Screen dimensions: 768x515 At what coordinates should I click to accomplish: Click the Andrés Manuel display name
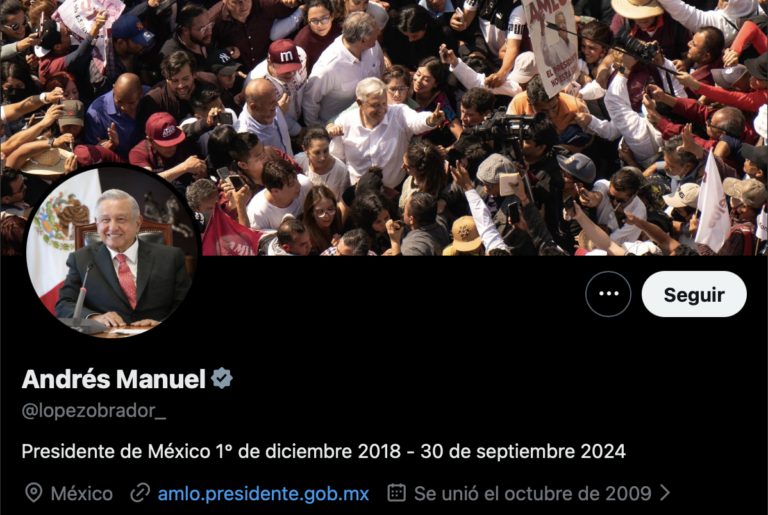114,379
